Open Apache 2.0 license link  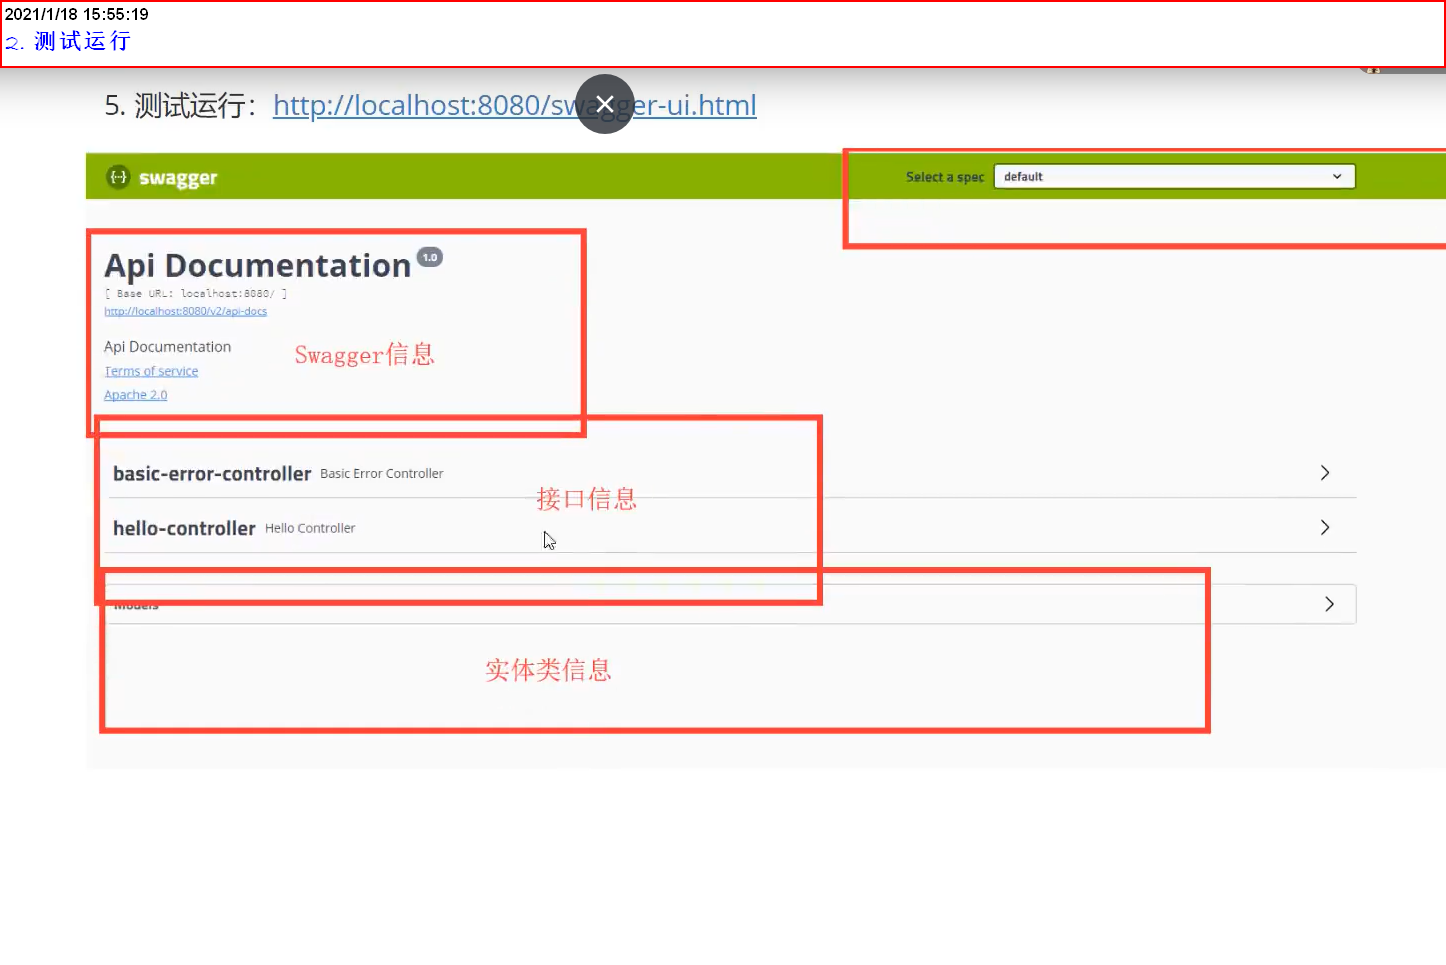tap(135, 395)
